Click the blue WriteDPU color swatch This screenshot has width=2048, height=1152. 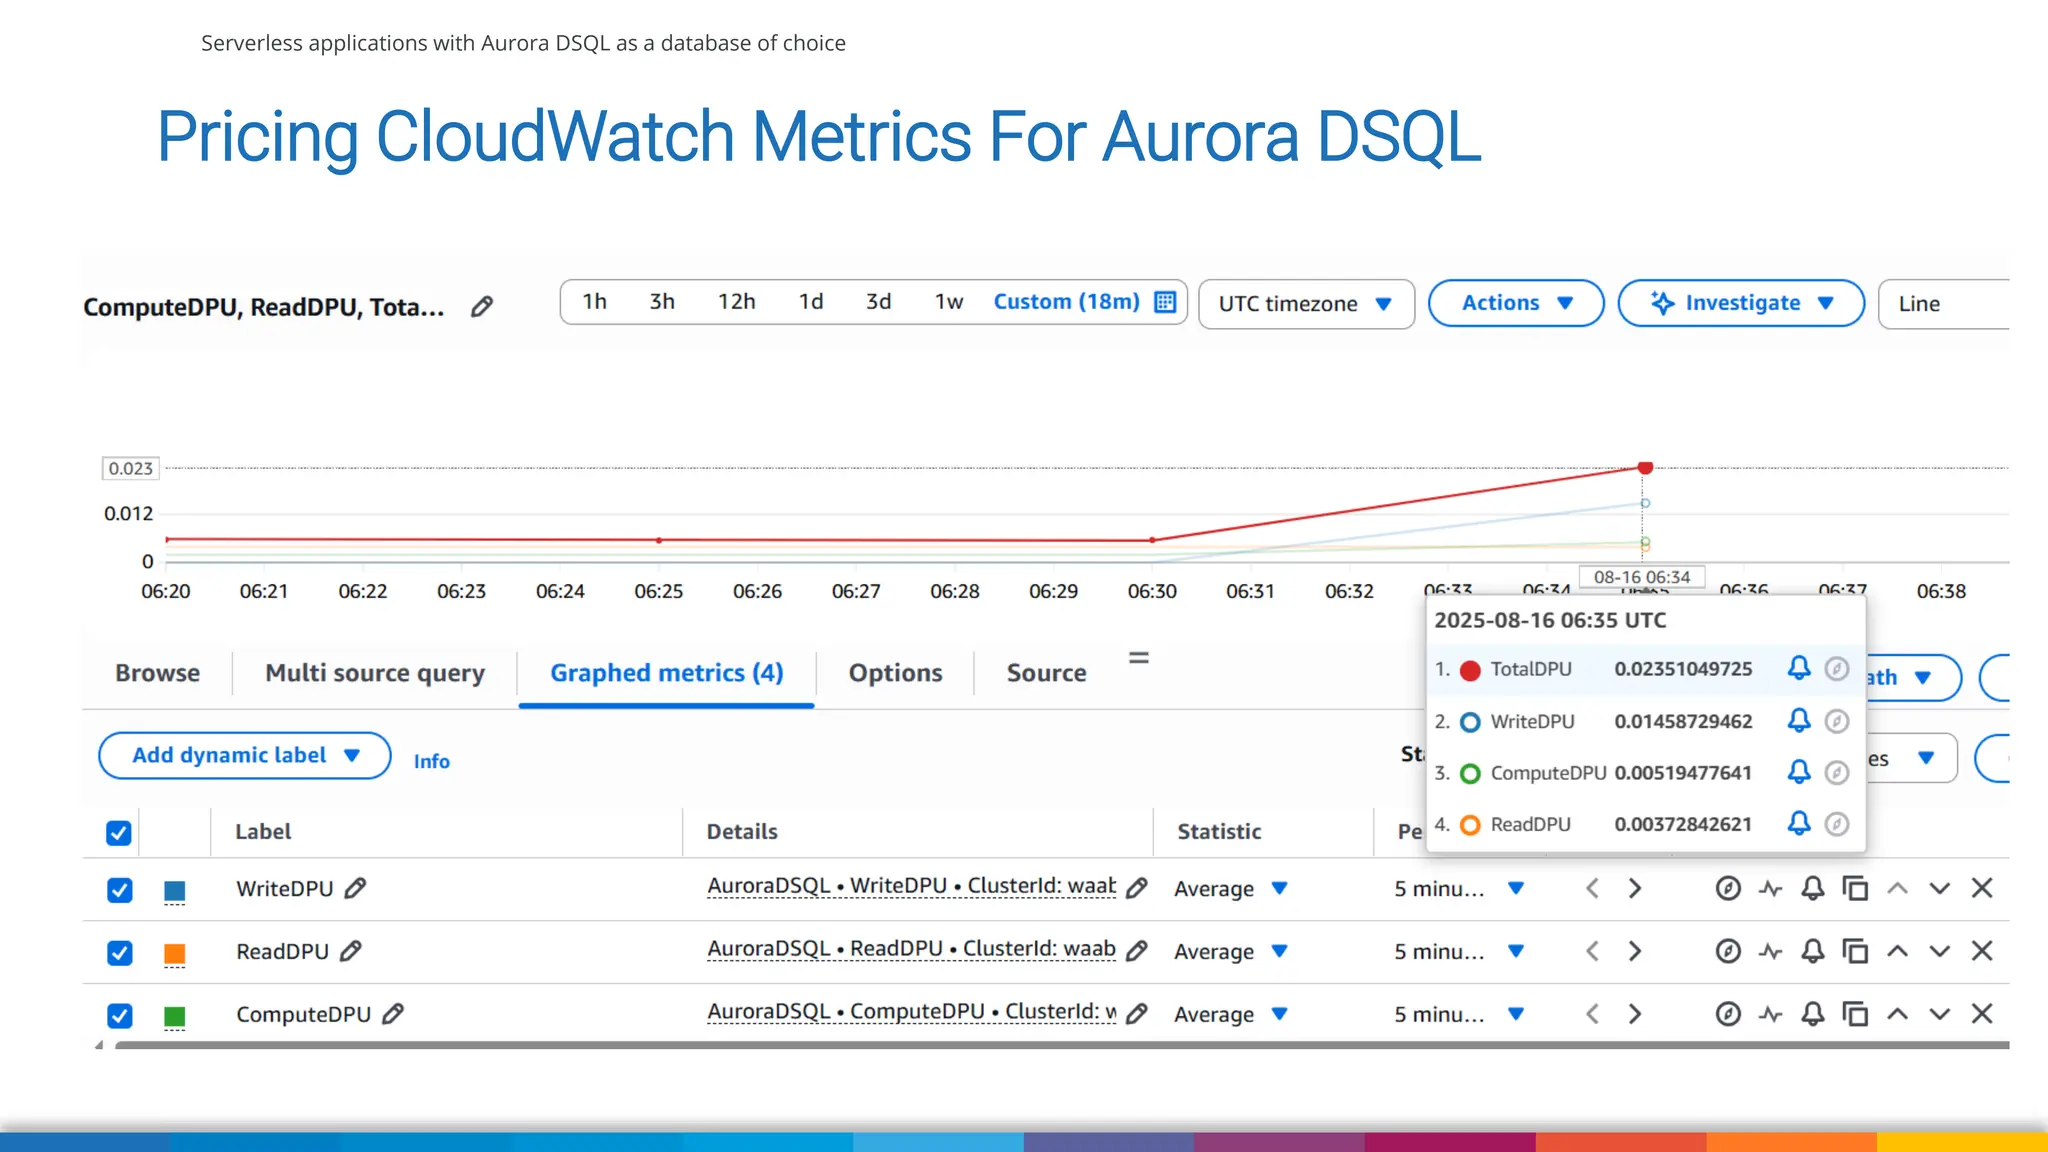(174, 891)
